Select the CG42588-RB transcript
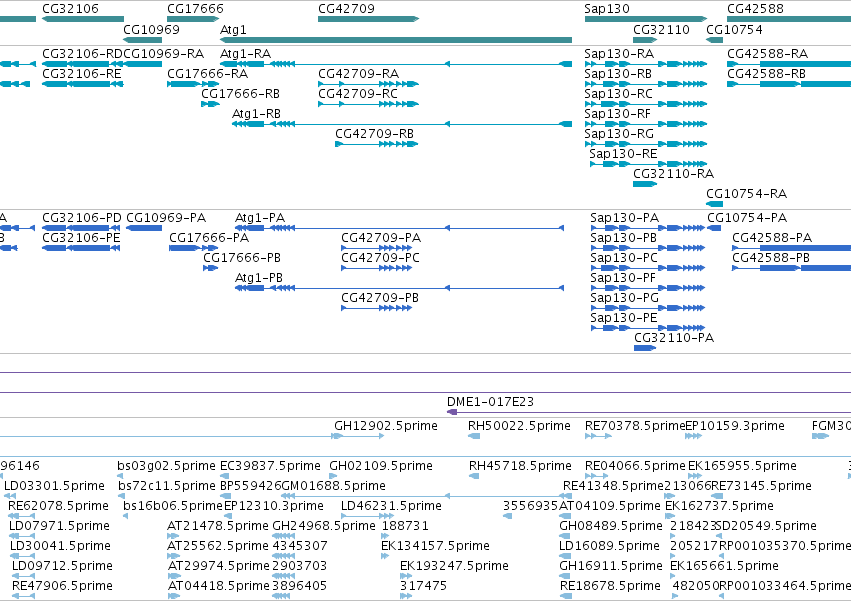The height and width of the screenshot is (601, 851). tap(789, 84)
